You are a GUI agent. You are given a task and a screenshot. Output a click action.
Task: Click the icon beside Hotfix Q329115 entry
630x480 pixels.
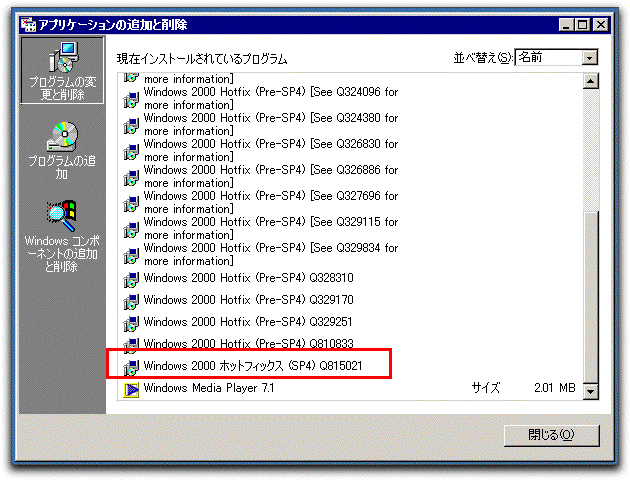(x=131, y=229)
